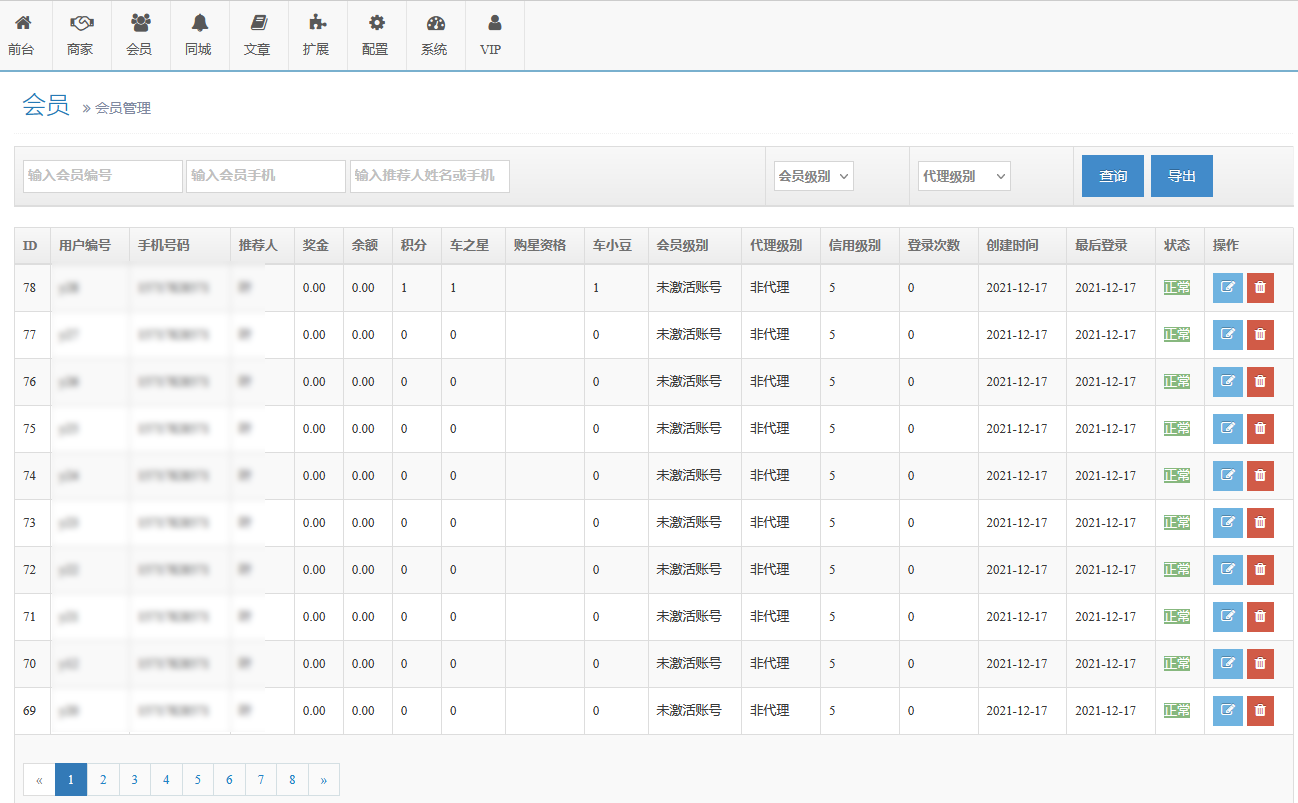Click the 导出 export button
The image size is (1298, 803).
[1181, 176]
